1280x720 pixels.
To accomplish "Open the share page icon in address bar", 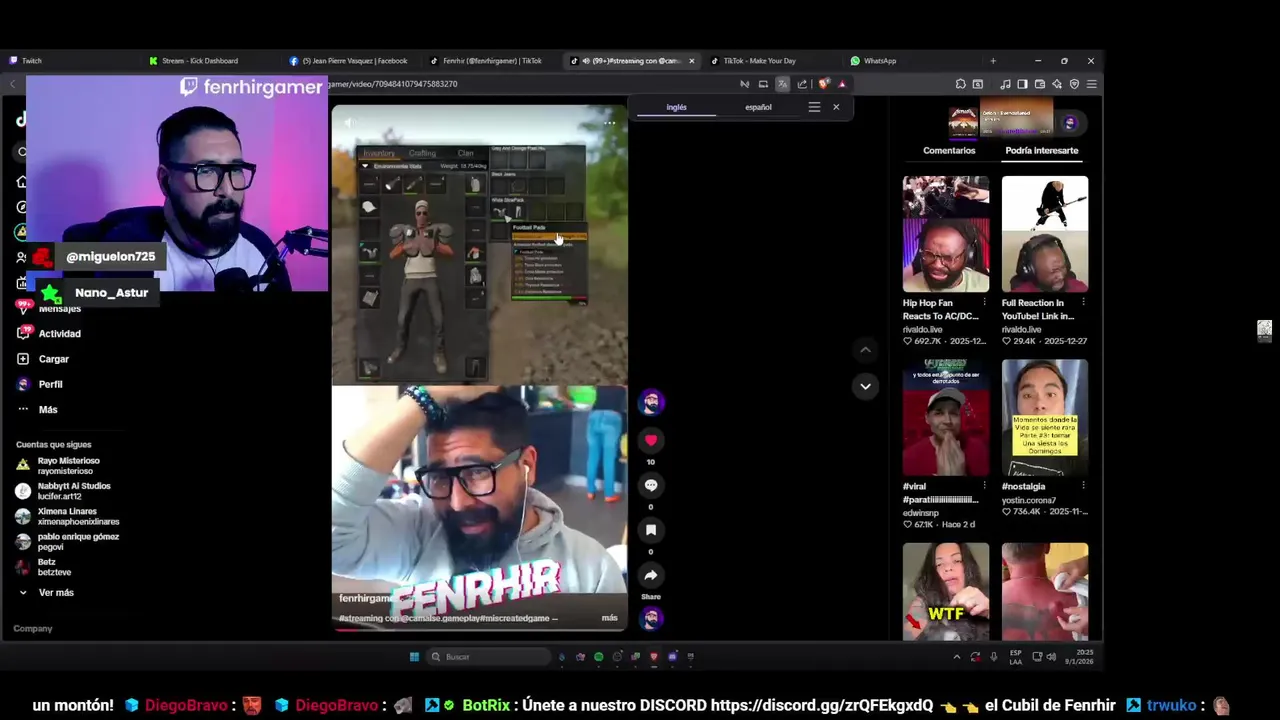I will (802, 84).
